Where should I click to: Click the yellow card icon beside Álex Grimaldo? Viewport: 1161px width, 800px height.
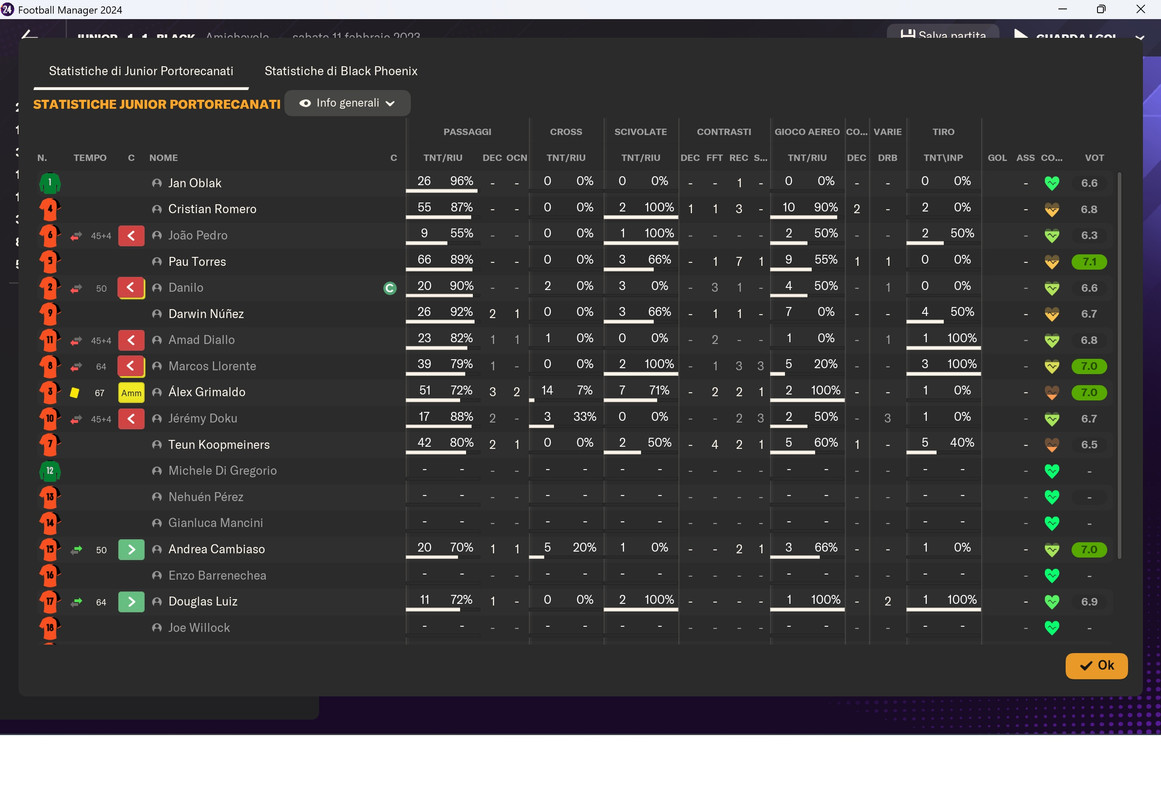[75, 393]
